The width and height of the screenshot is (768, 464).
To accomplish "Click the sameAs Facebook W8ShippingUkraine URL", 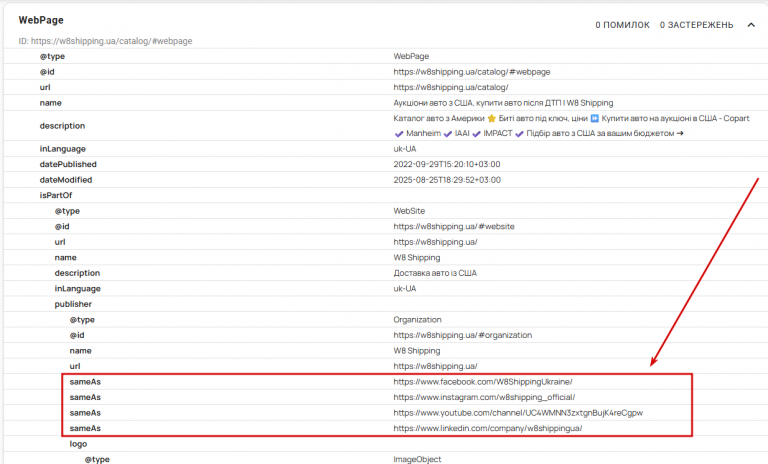I will tap(483, 382).
